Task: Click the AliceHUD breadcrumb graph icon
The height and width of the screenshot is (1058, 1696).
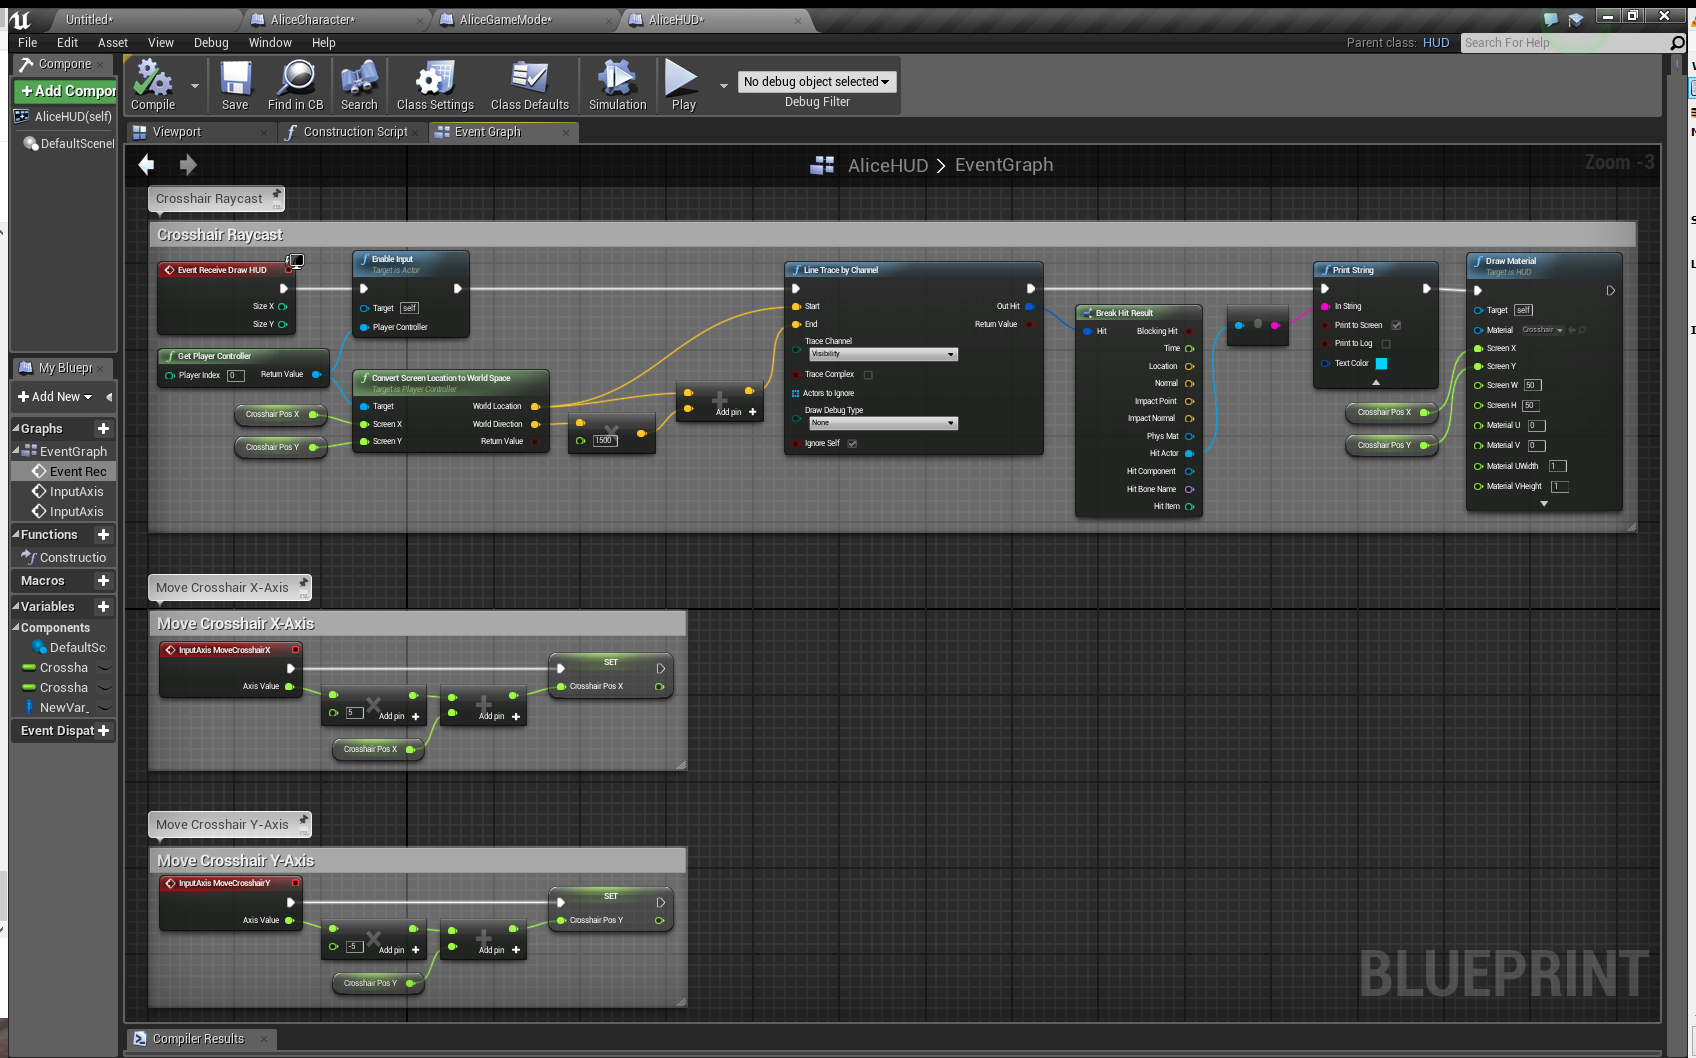Action: pos(822,165)
